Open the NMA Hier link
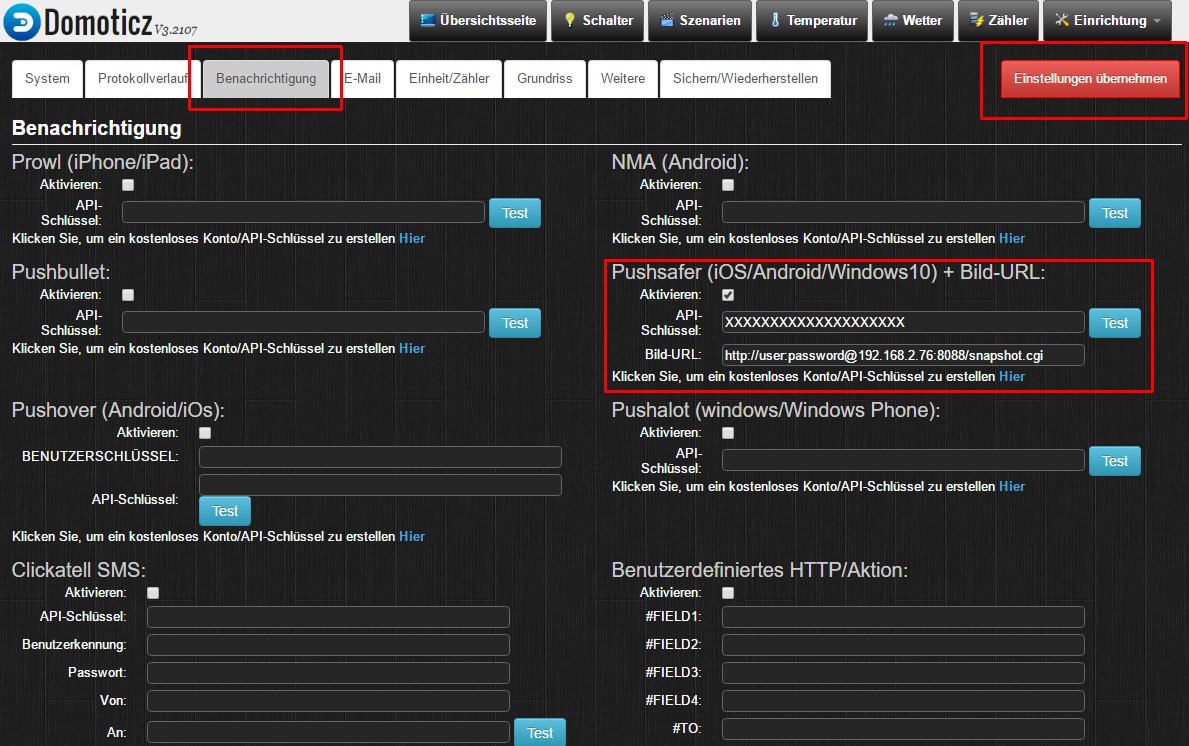This screenshot has height=746, width=1189. pyautogui.click(x=1012, y=238)
